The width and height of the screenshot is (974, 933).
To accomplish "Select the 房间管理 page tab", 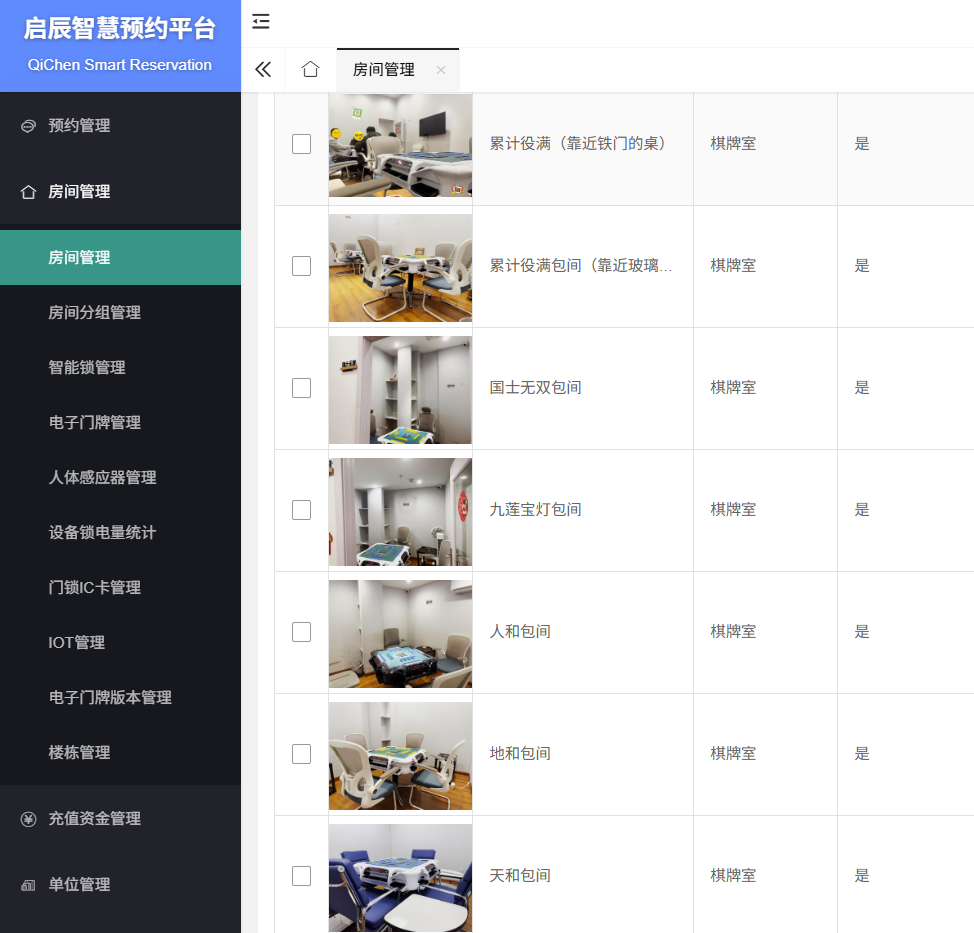I will click(398, 70).
